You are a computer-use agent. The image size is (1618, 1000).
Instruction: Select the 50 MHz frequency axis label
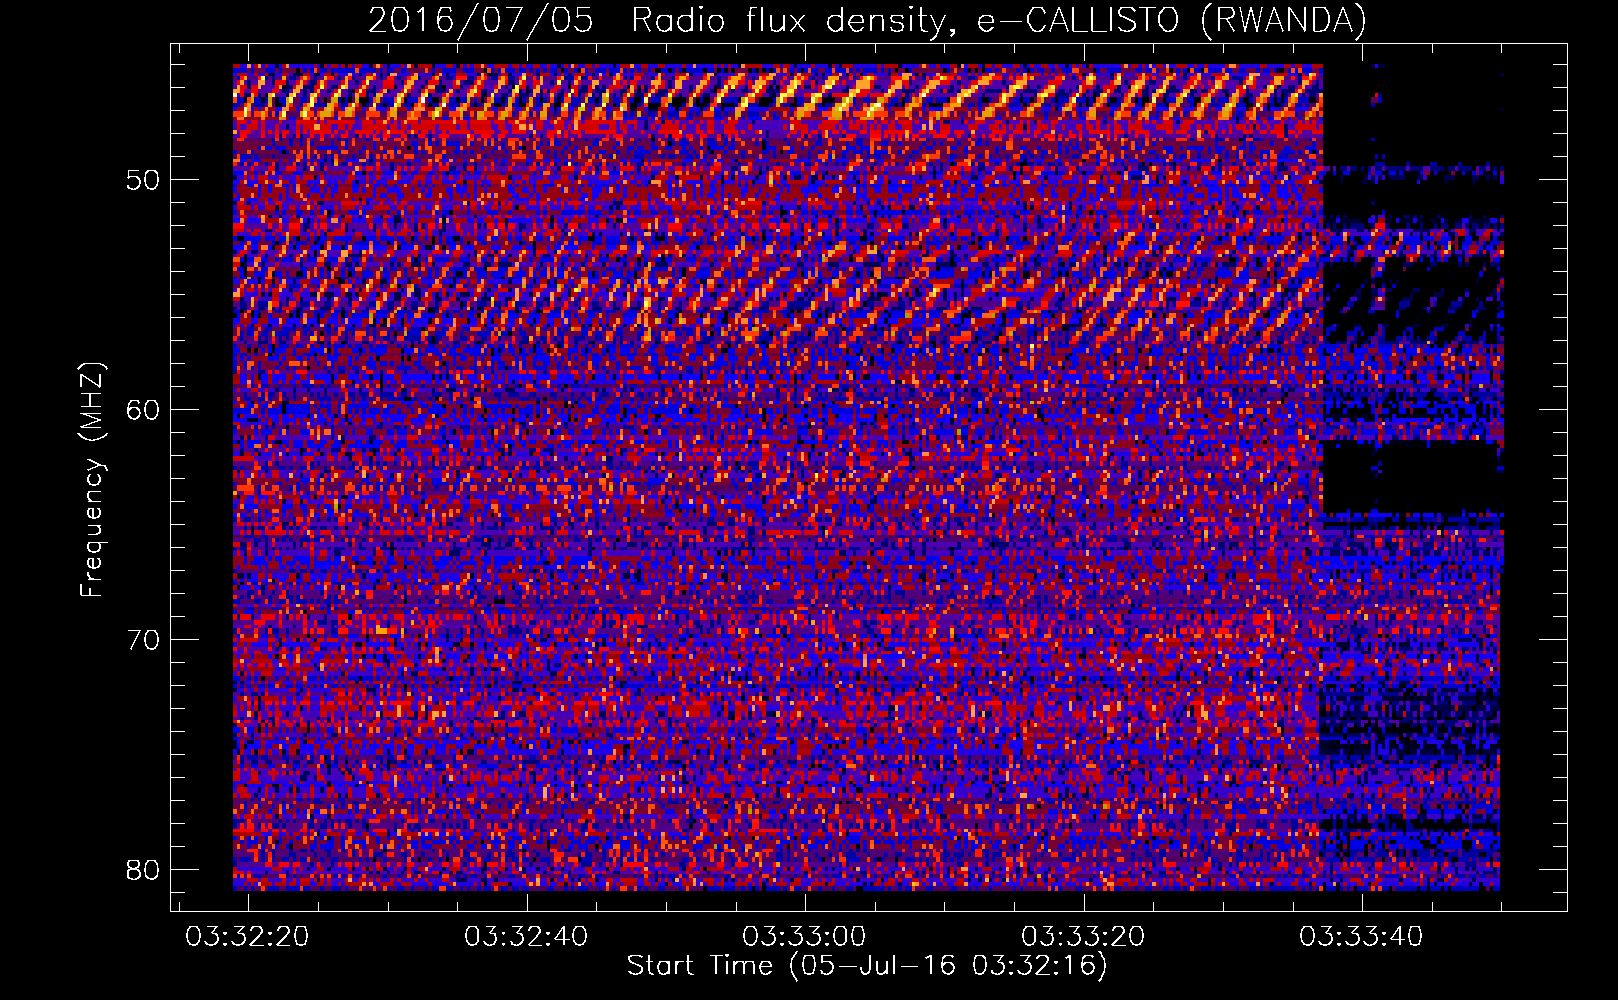144,181
